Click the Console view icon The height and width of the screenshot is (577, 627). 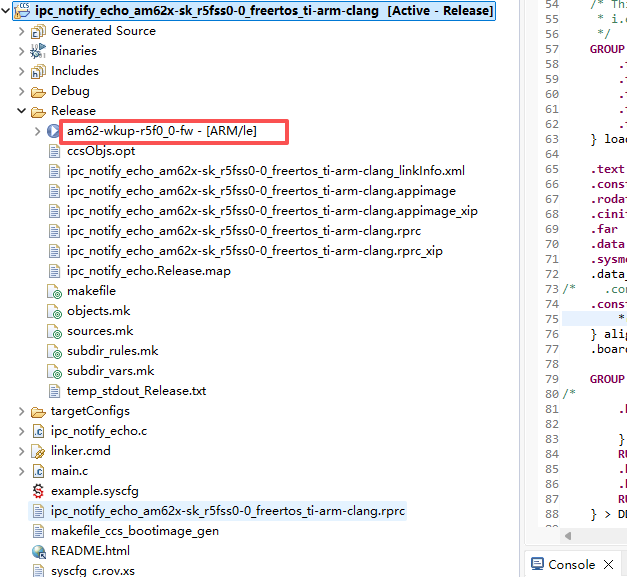coord(537,564)
